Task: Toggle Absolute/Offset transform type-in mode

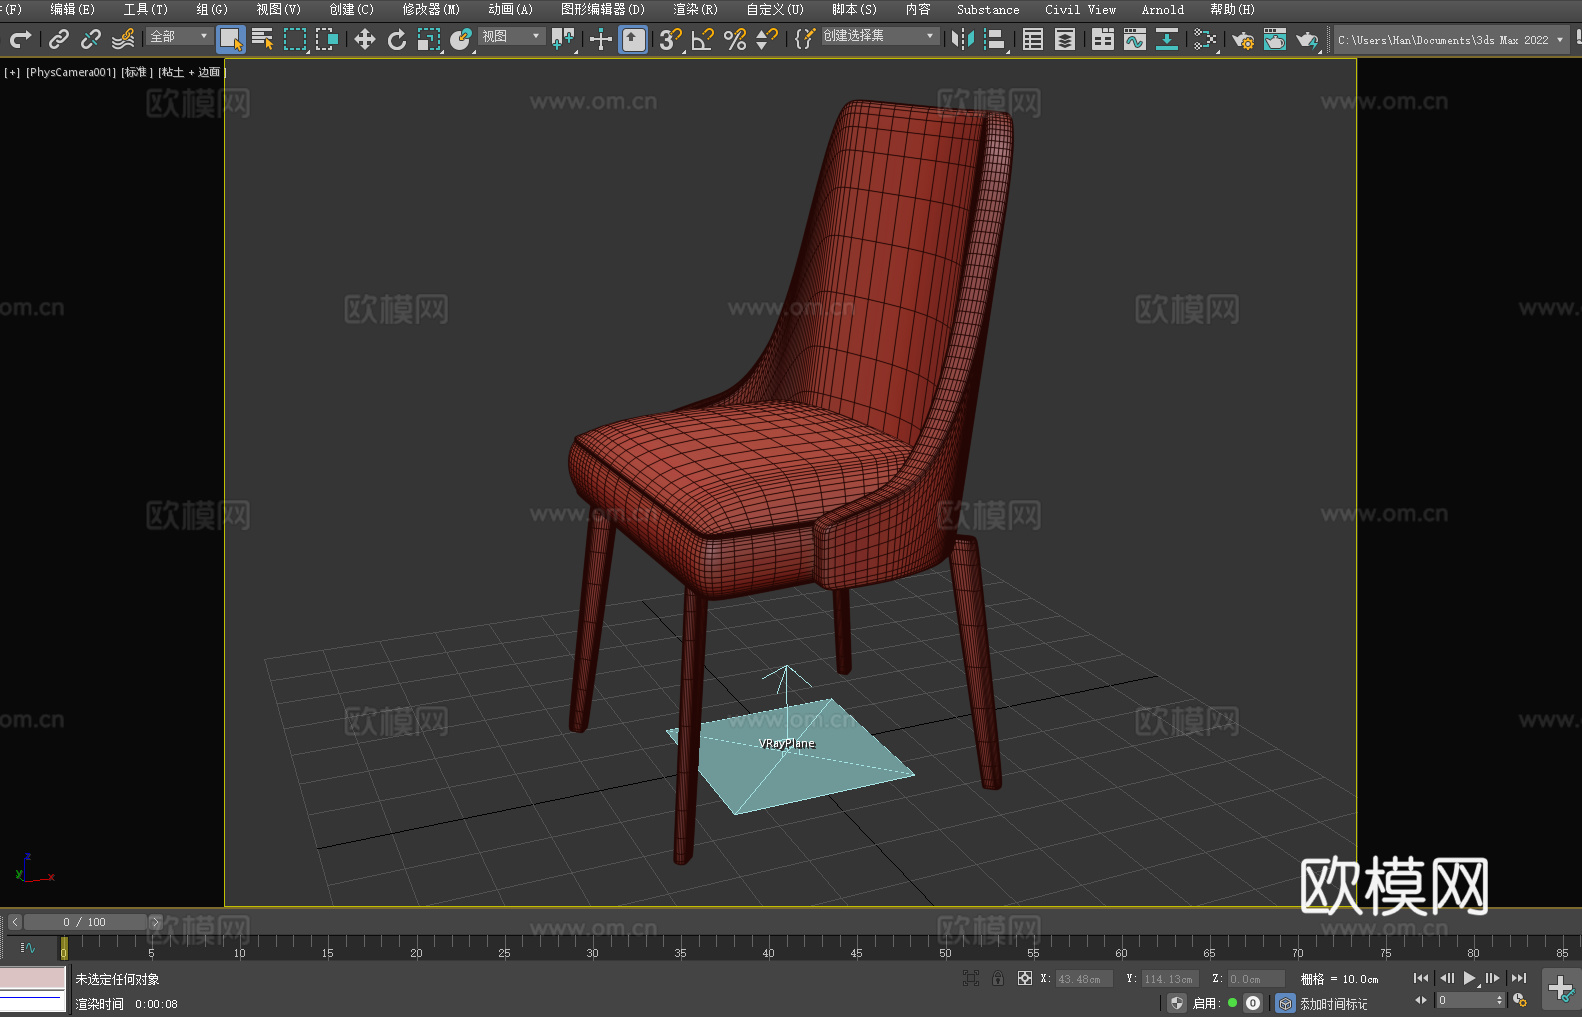Action: pos(1025,978)
